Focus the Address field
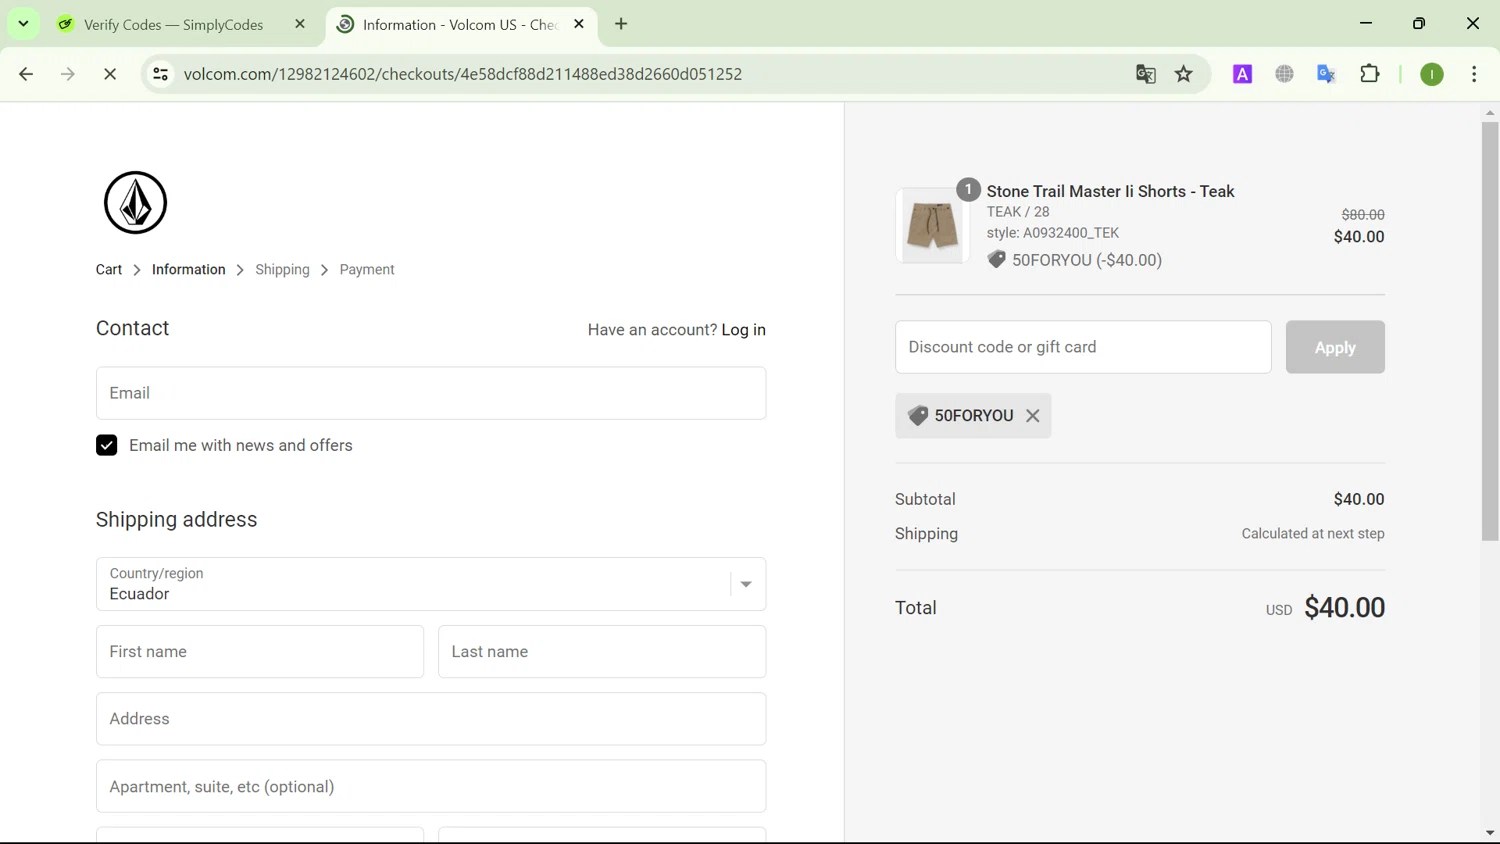Screen dimensions: 1500x844 click(x=431, y=719)
